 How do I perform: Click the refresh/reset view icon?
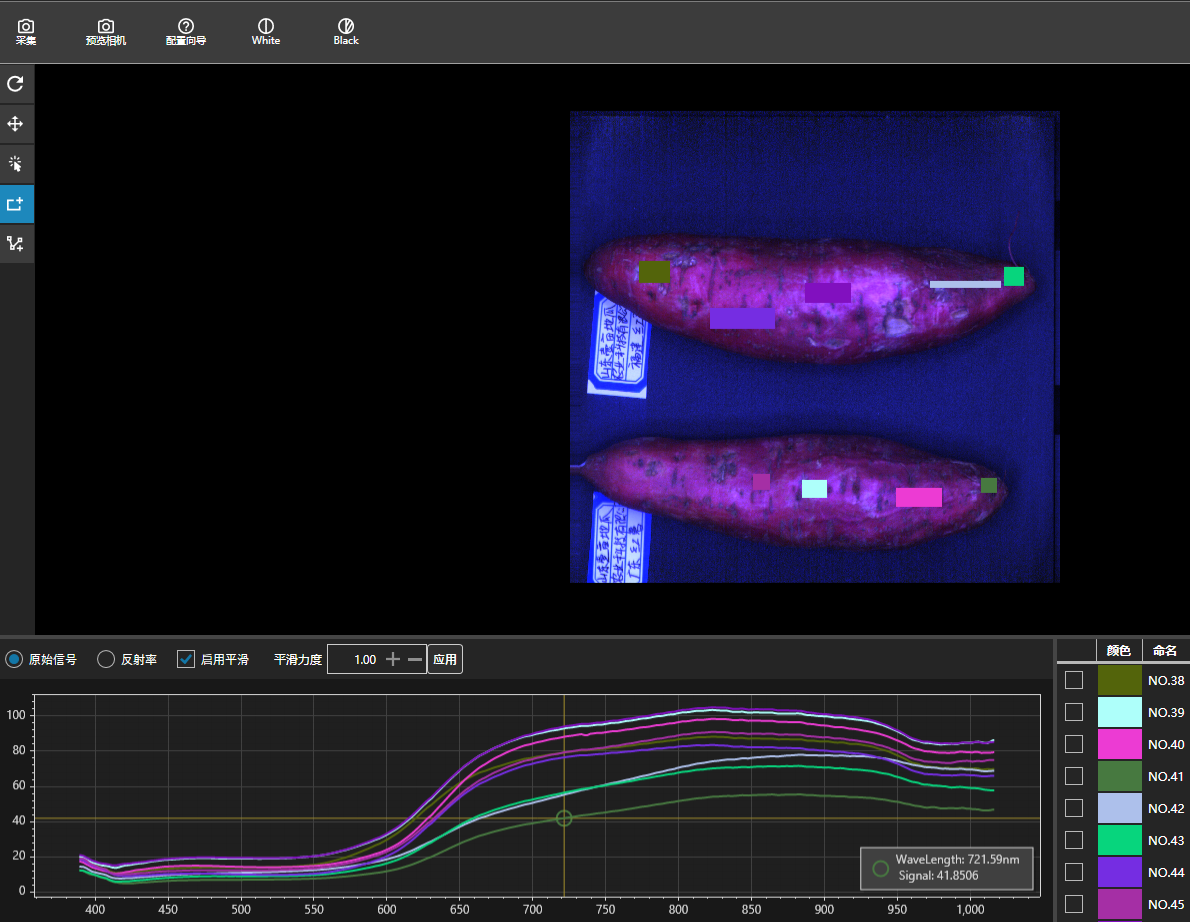pos(16,84)
